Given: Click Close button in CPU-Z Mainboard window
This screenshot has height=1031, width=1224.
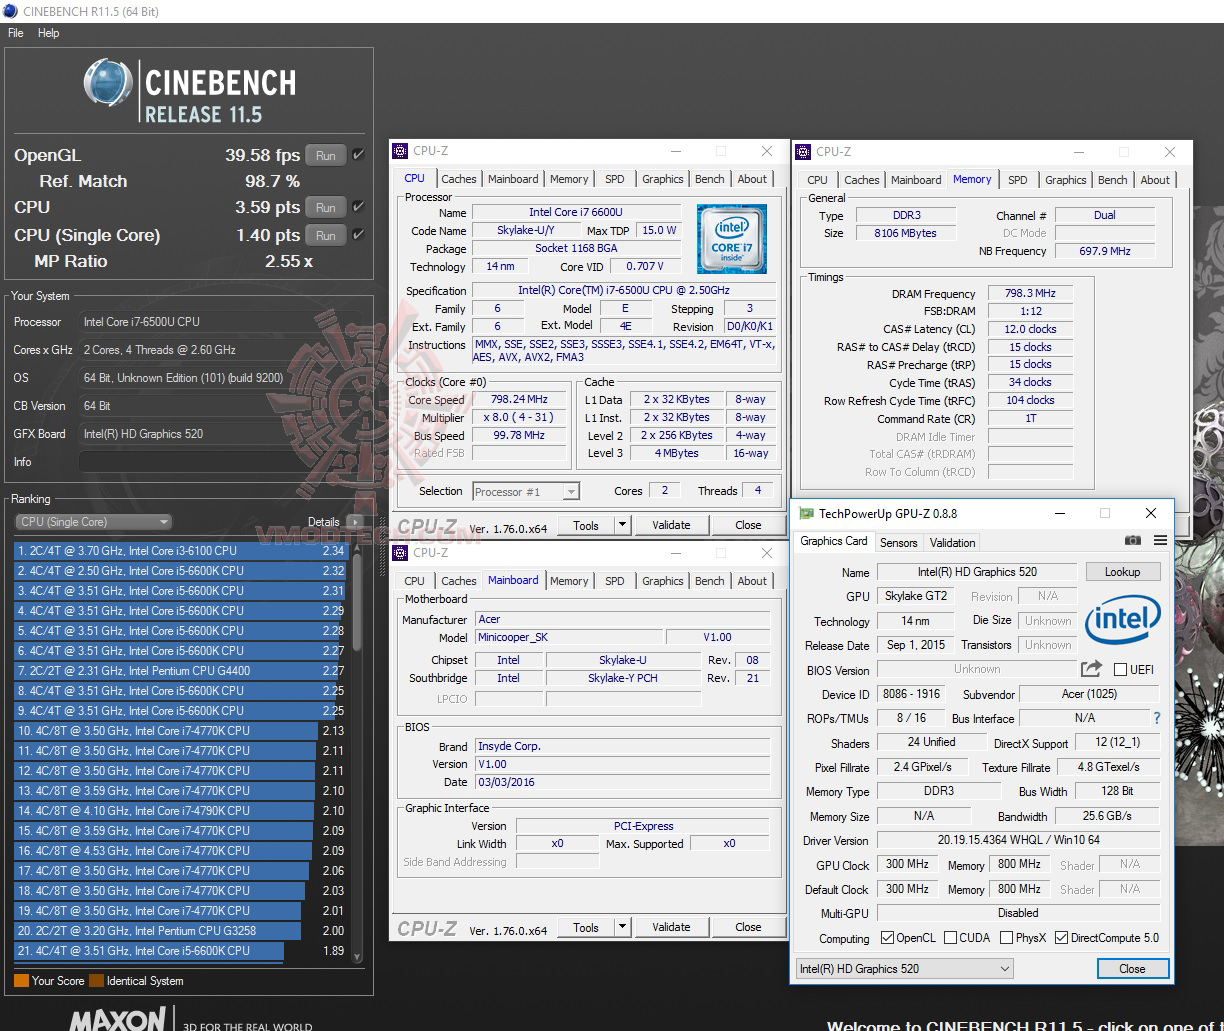Looking at the screenshot, I should coord(748,927).
